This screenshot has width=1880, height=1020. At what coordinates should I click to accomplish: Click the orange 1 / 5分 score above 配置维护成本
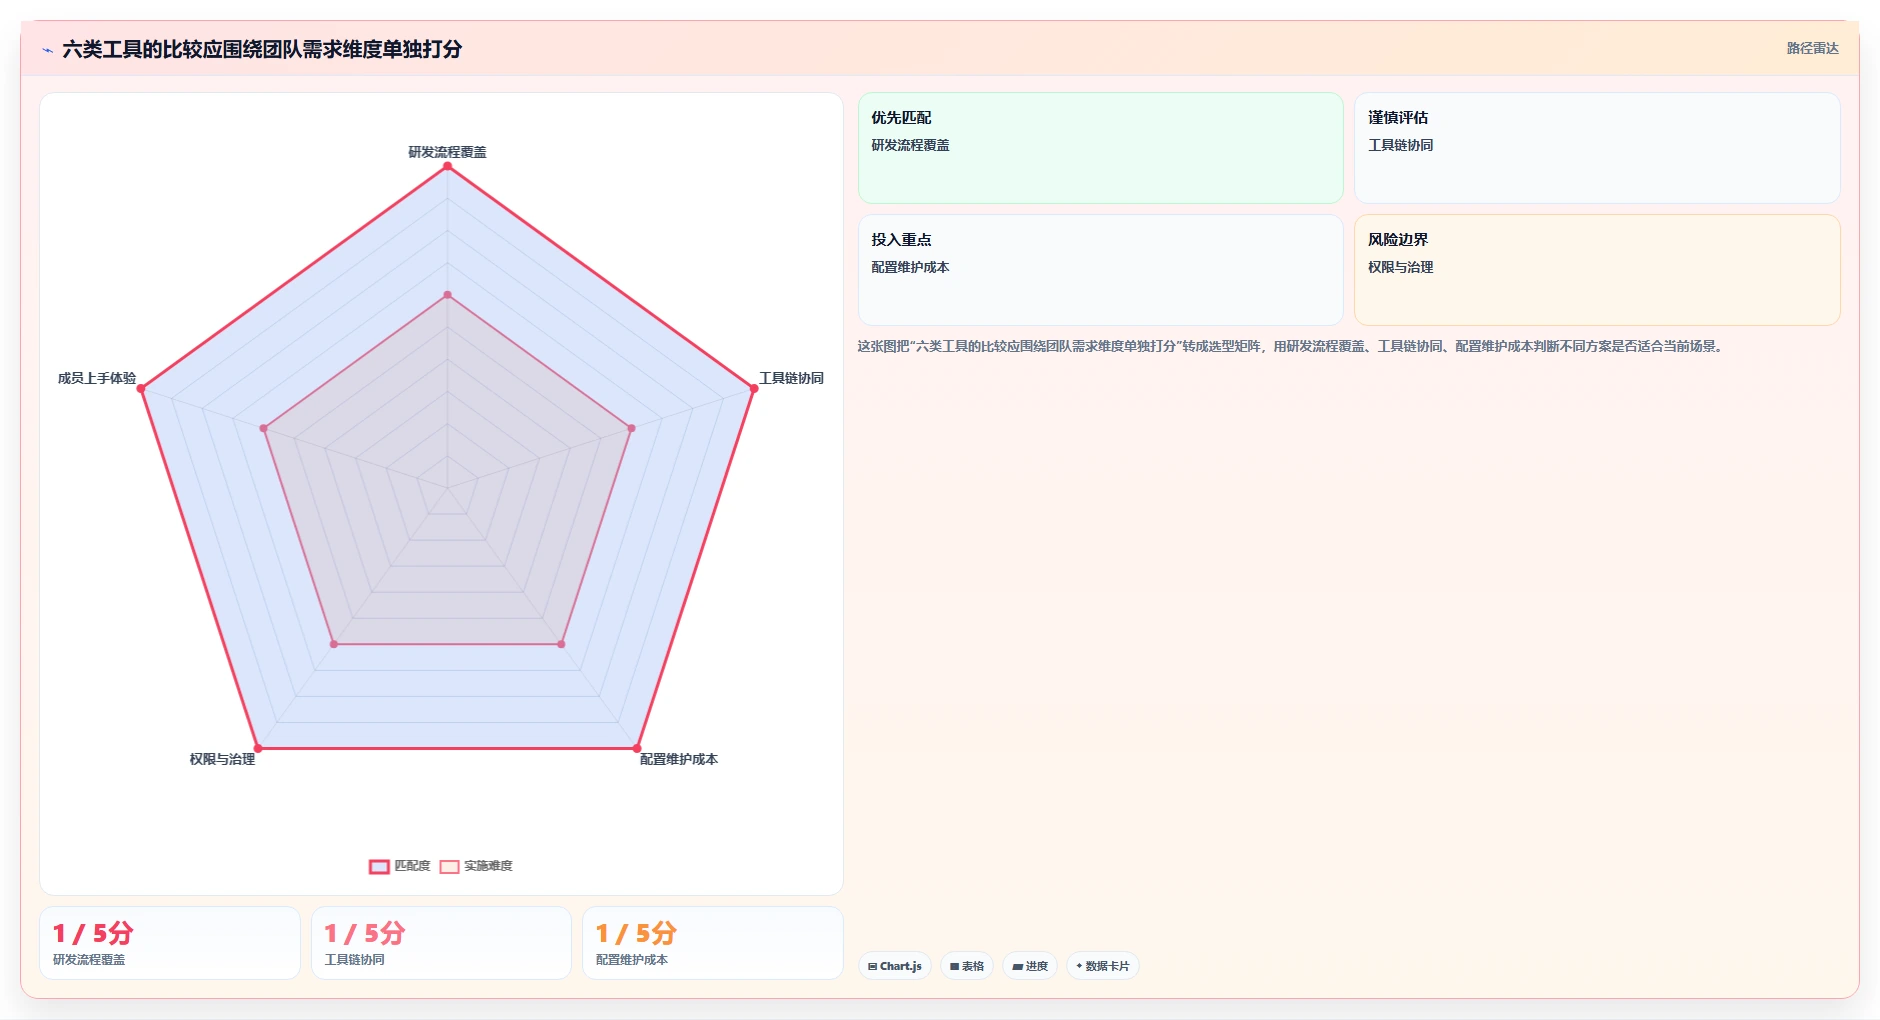636,933
